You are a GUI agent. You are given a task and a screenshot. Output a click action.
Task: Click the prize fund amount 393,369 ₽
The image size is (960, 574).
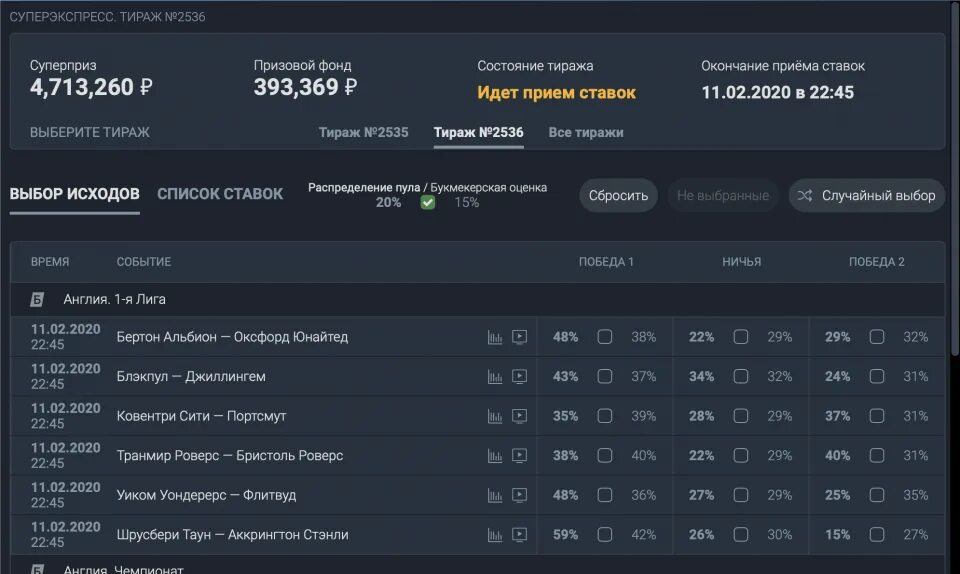[x=306, y=88]
